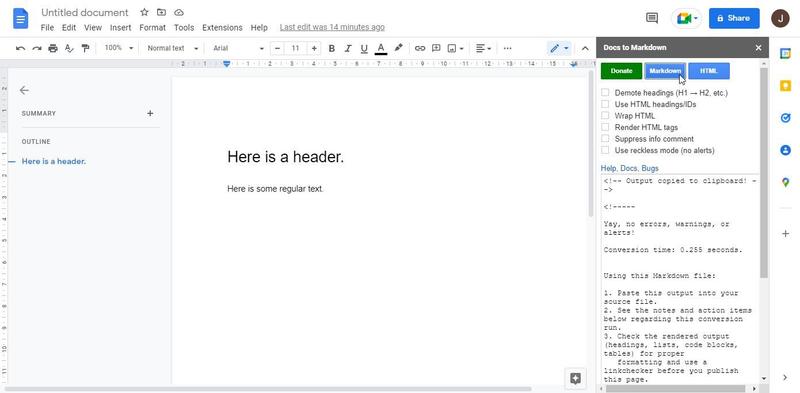Toggle italic formatting
This screenshot has width=800, height=393.
[x=348, y=48]
